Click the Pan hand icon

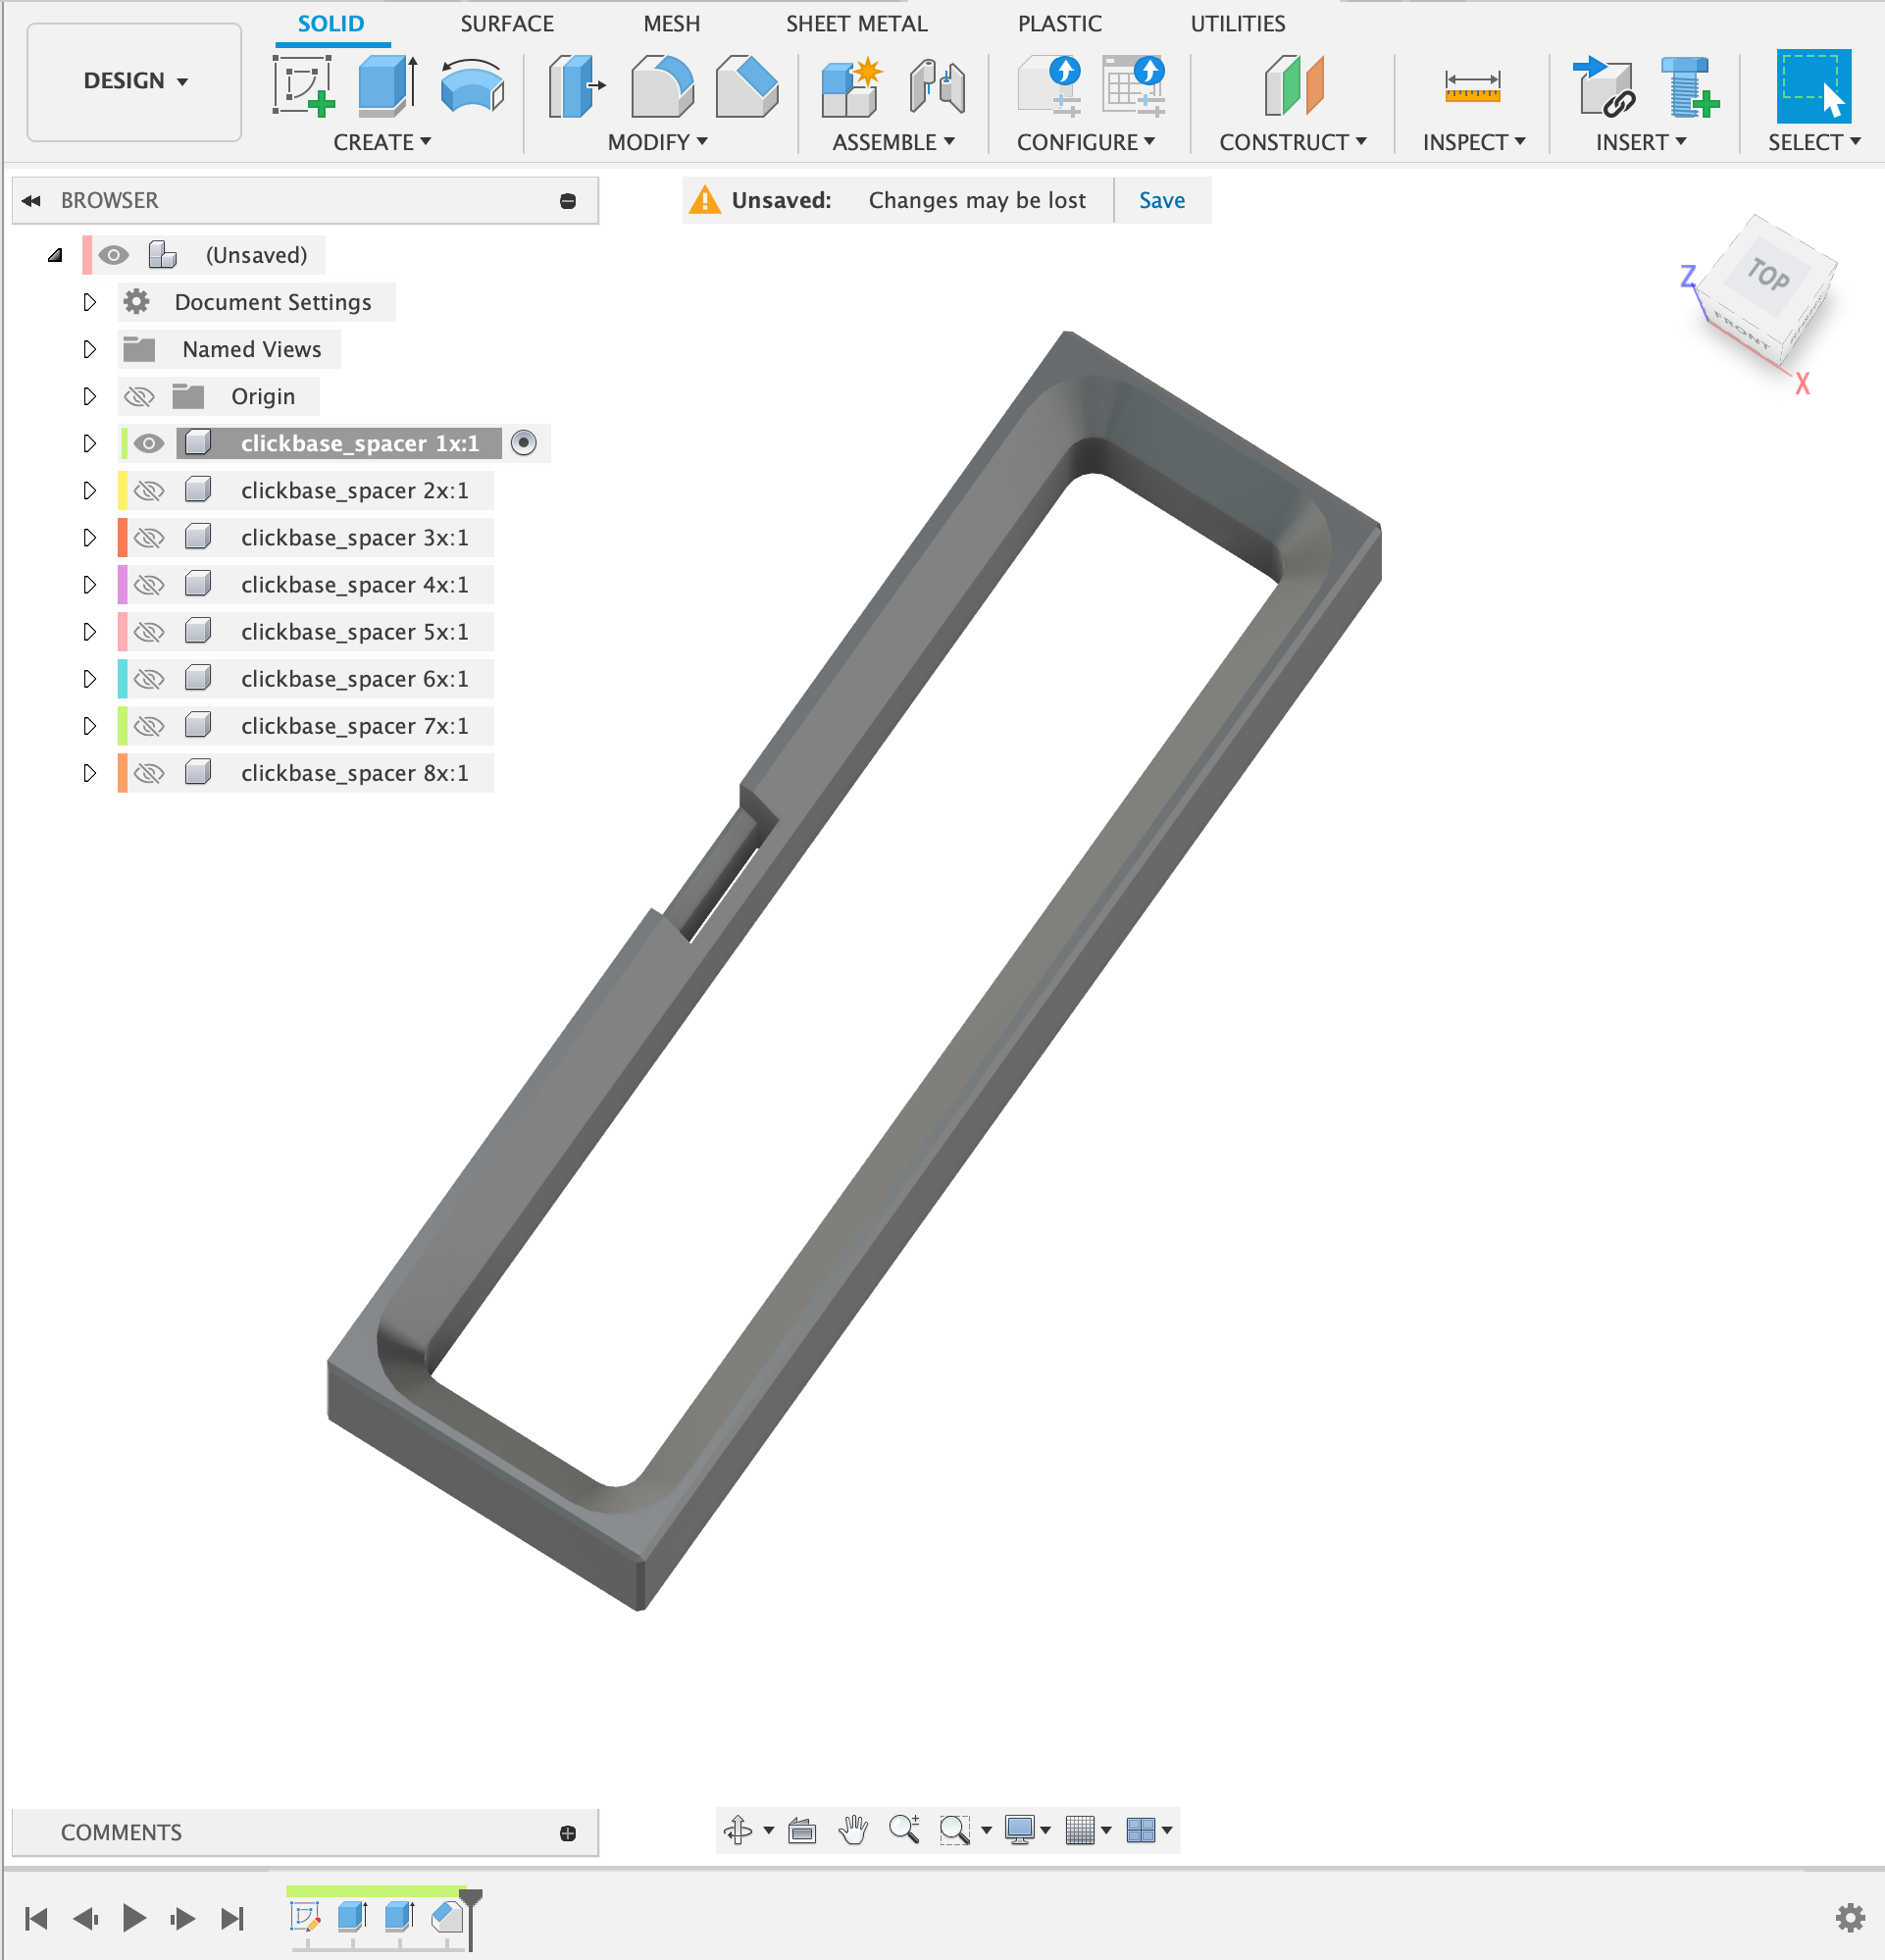click(x=853, y=1830)
